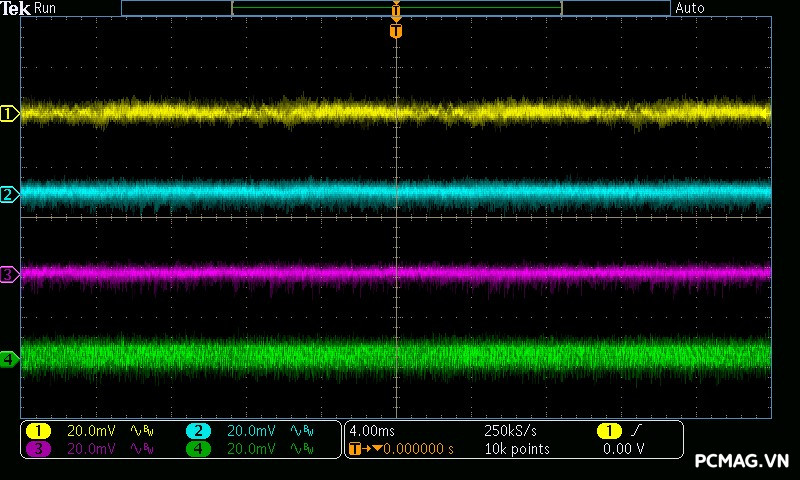Select the yellow channel 1 badge in readout
Viewport: 800px width, 480px height.
point(38,431)
